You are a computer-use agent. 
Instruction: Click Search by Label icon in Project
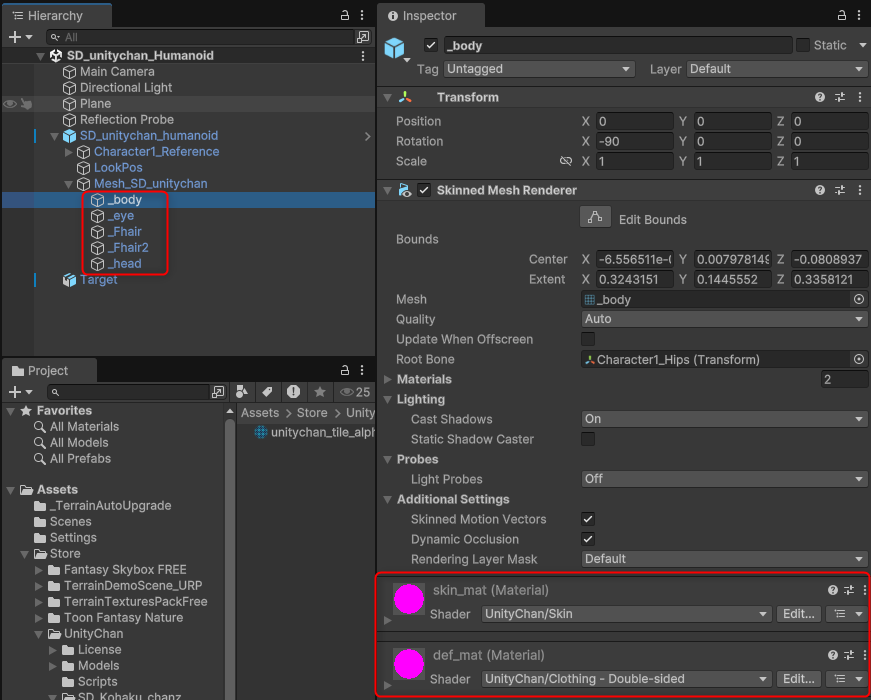tap(268, 392)
